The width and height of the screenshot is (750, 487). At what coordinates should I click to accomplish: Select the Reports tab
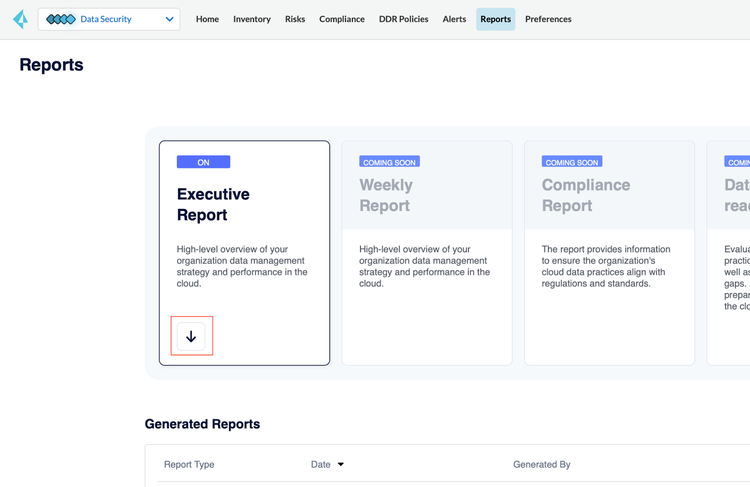click(495, 19)
